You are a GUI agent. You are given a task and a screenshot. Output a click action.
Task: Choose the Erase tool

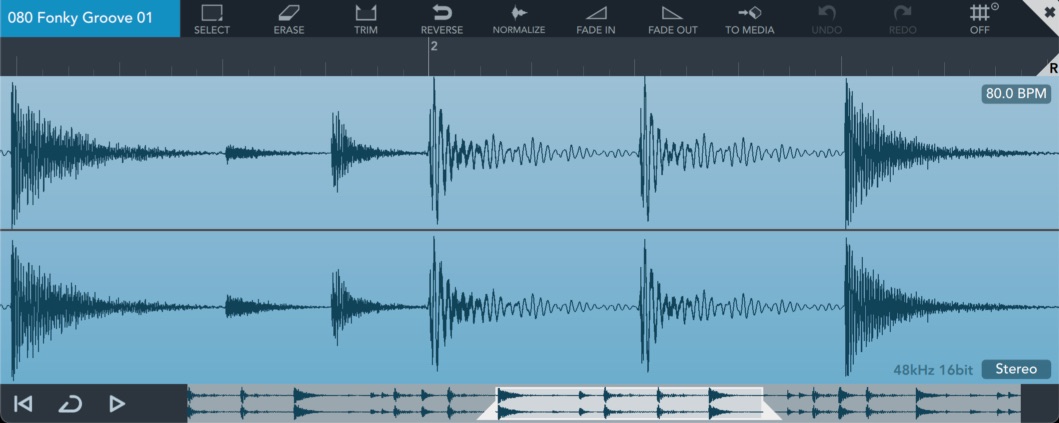click(x=289, y=19)
